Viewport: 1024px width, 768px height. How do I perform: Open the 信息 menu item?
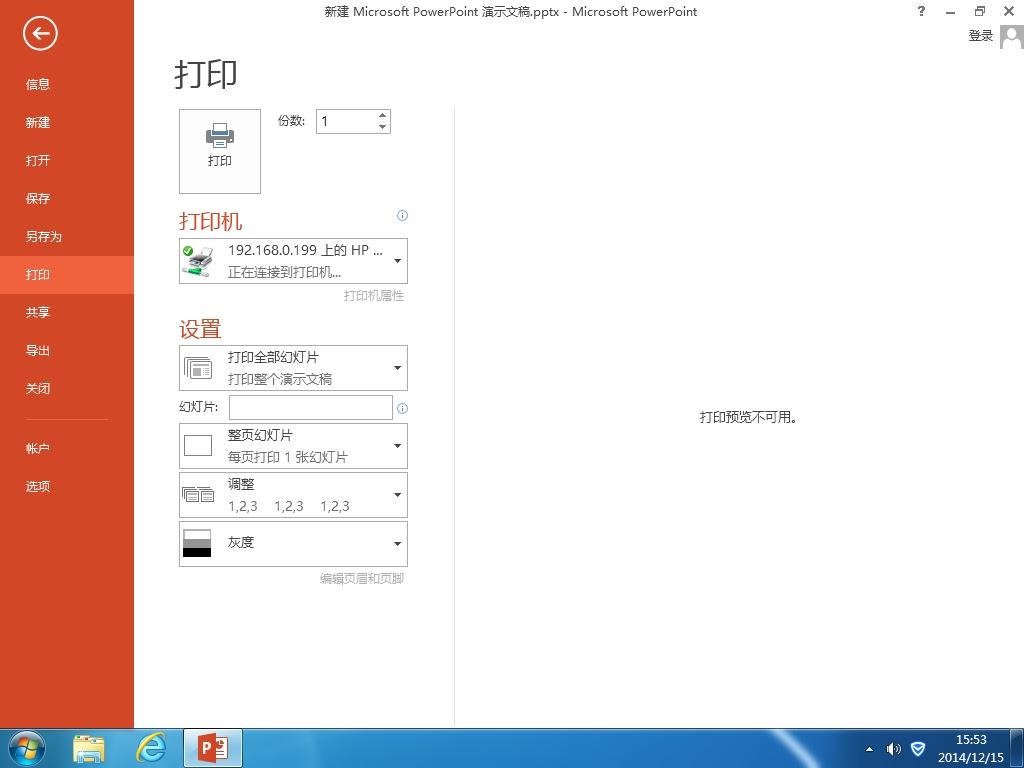67,84
